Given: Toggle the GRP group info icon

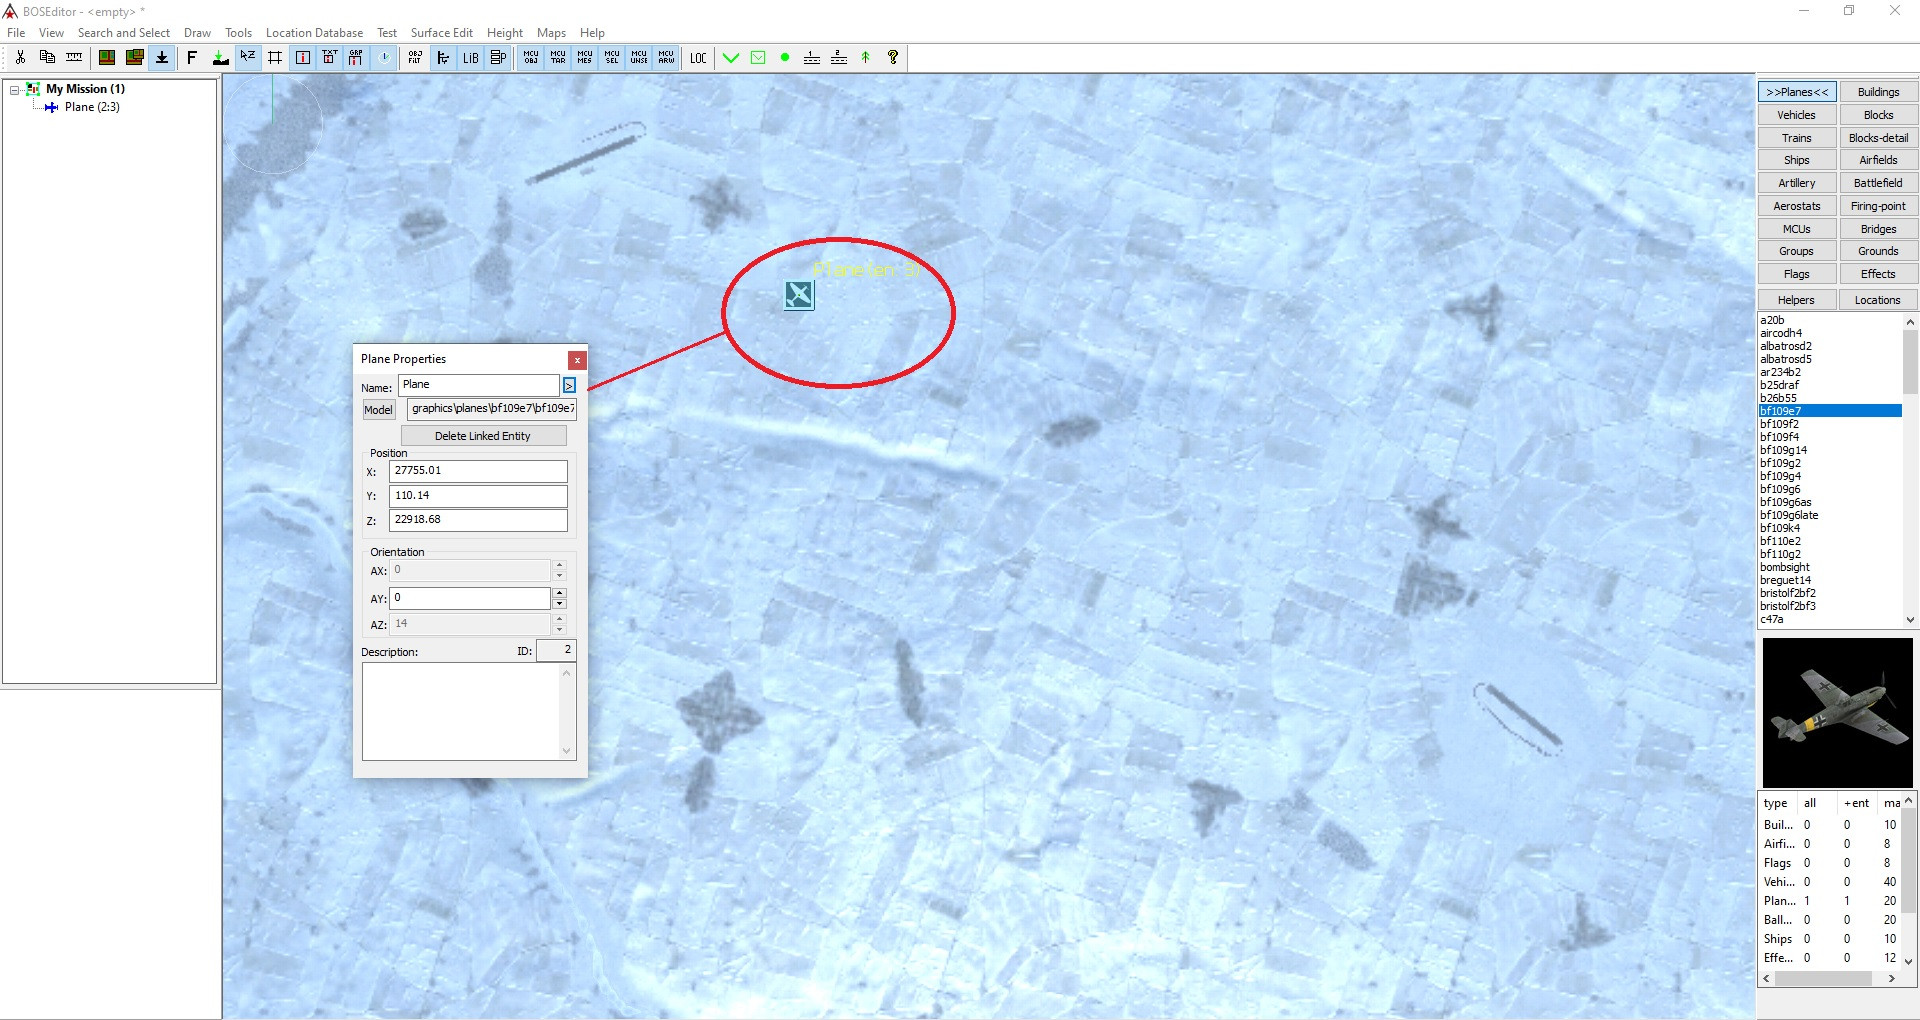Looking at the screenshot, I should point(356,57).
